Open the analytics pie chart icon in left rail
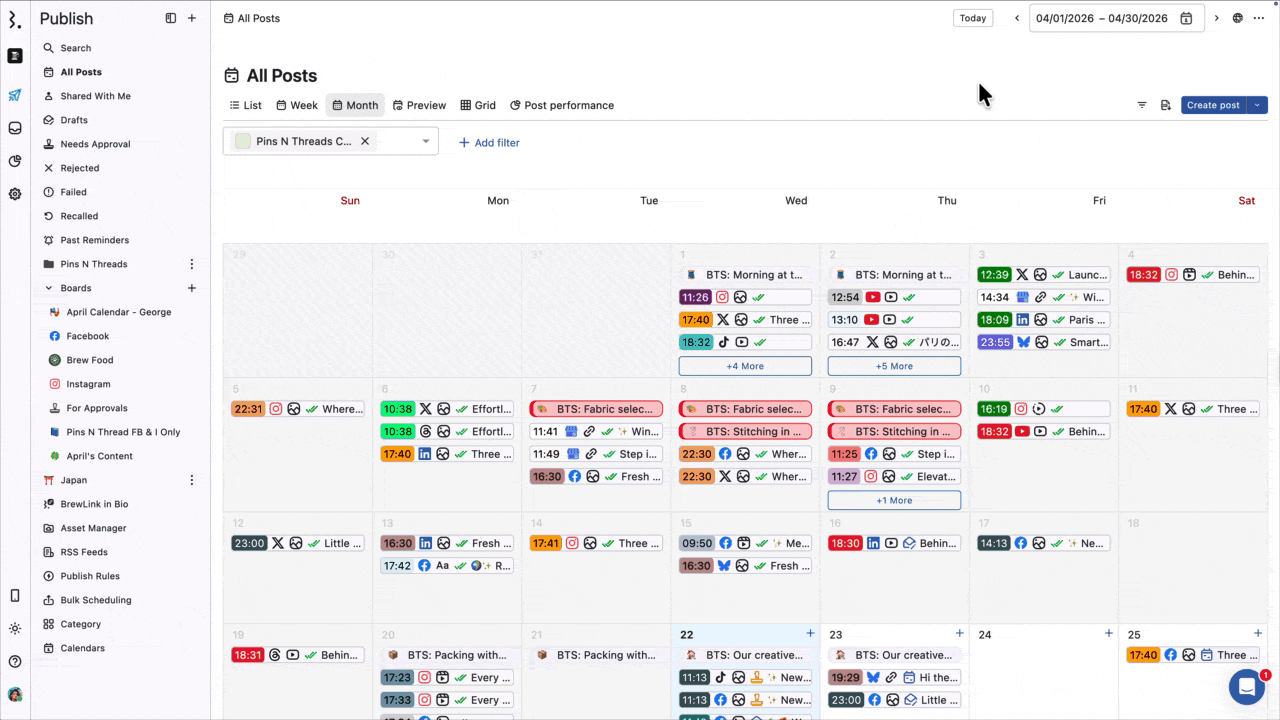Image resolution: width=1280 pixels, height=720 pixels. click(x=15, y=161)
